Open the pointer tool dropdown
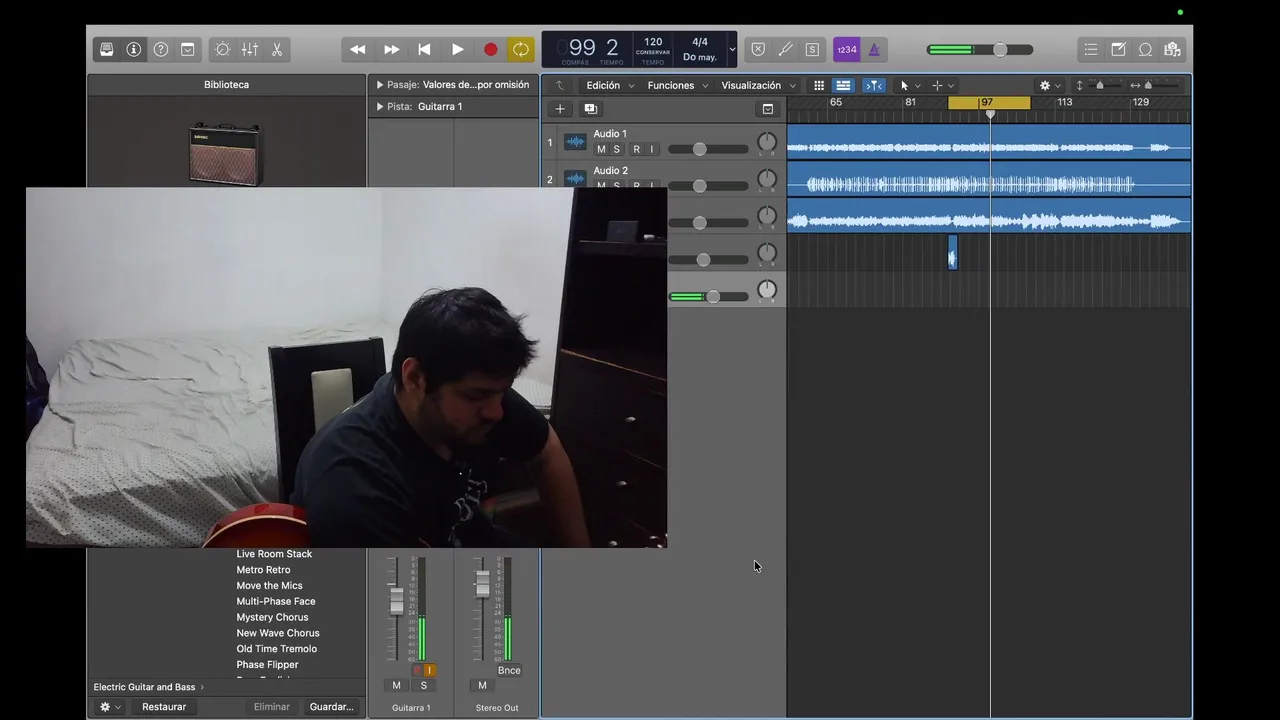The image size is (1280, 720). tap(910, 85)
